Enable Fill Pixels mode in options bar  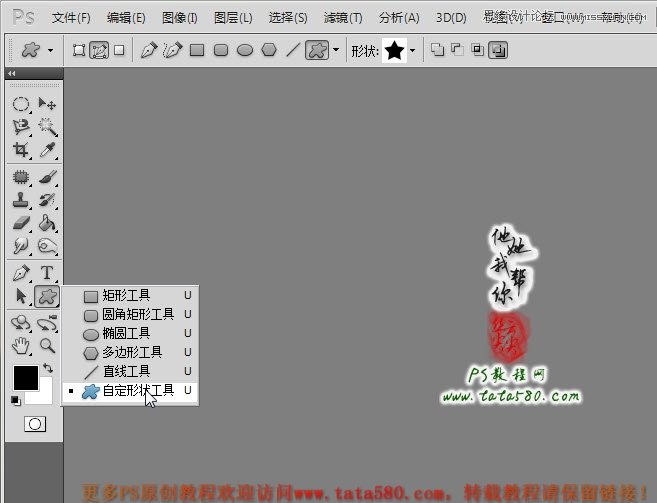tap(119, 50)
